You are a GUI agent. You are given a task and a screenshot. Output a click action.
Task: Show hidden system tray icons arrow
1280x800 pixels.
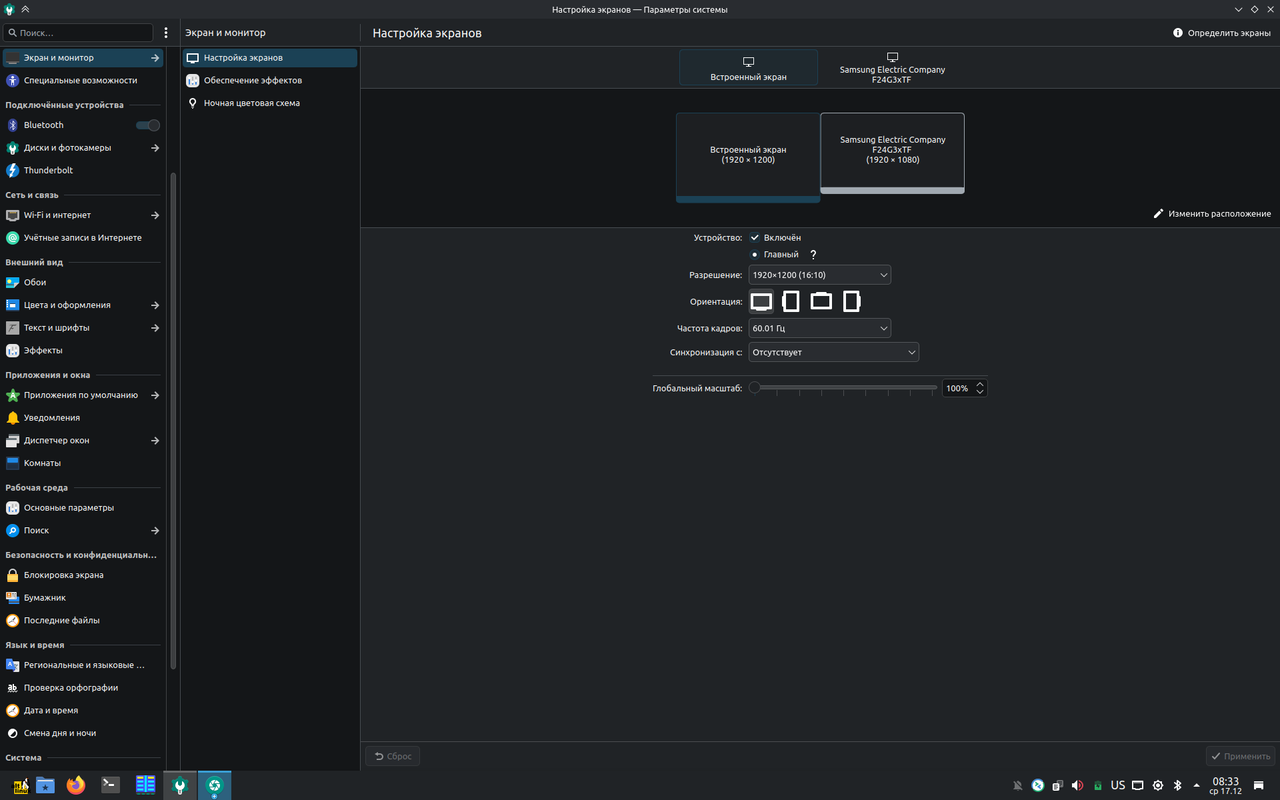1197,786
